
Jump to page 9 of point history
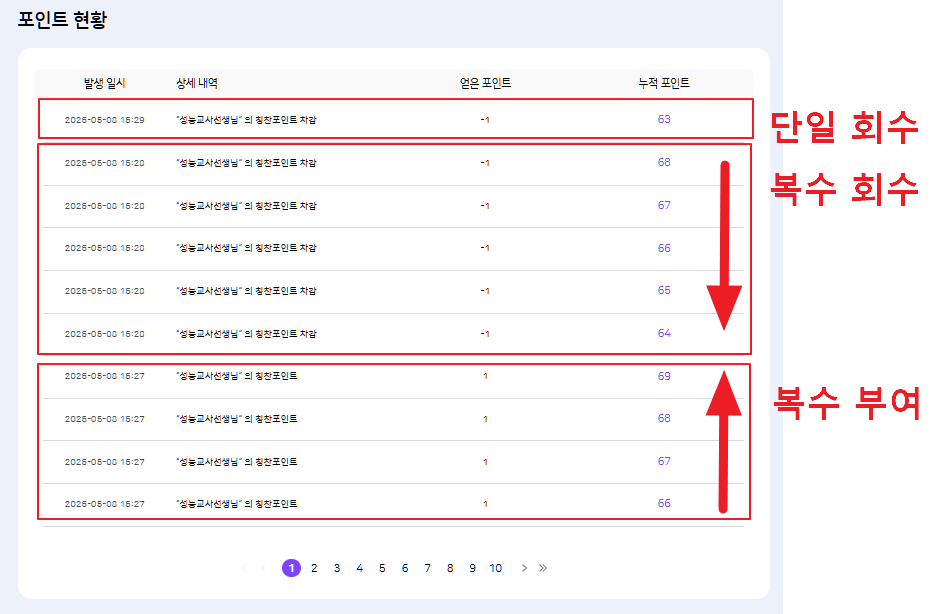[473, 568]
